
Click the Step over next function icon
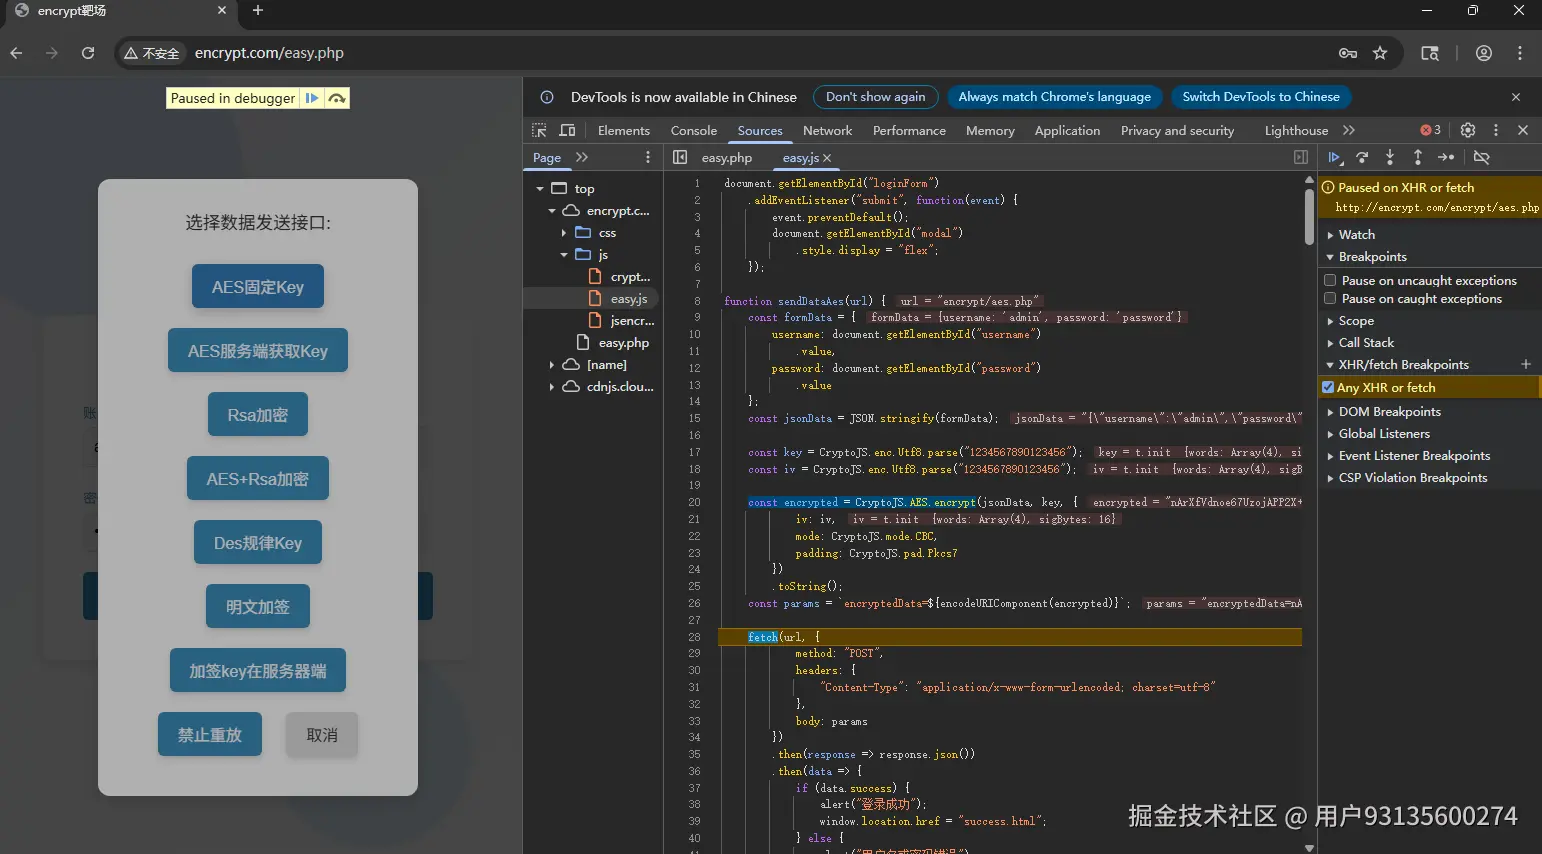pyautogui.click(x=1362, y=158)
